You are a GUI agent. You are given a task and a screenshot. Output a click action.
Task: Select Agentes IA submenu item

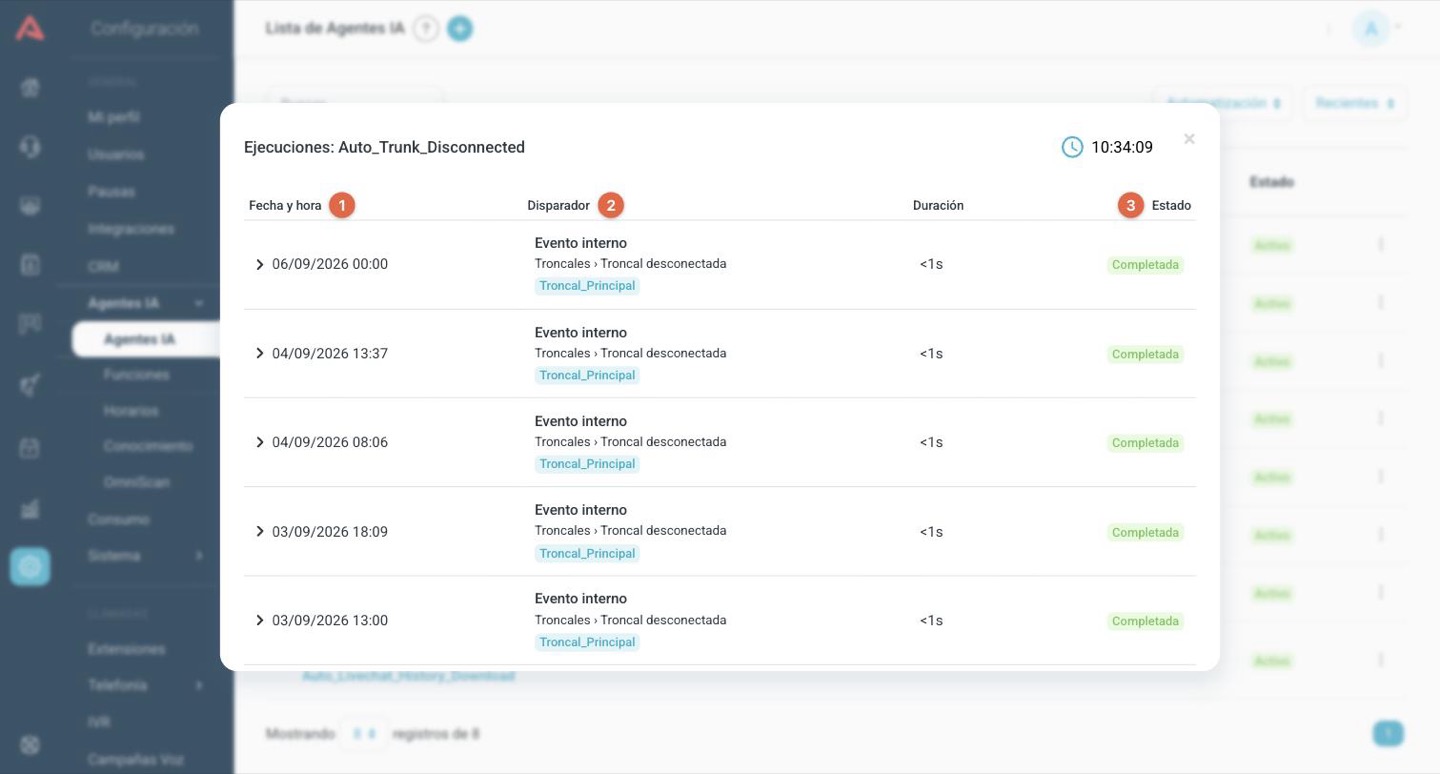coord(146,340)
